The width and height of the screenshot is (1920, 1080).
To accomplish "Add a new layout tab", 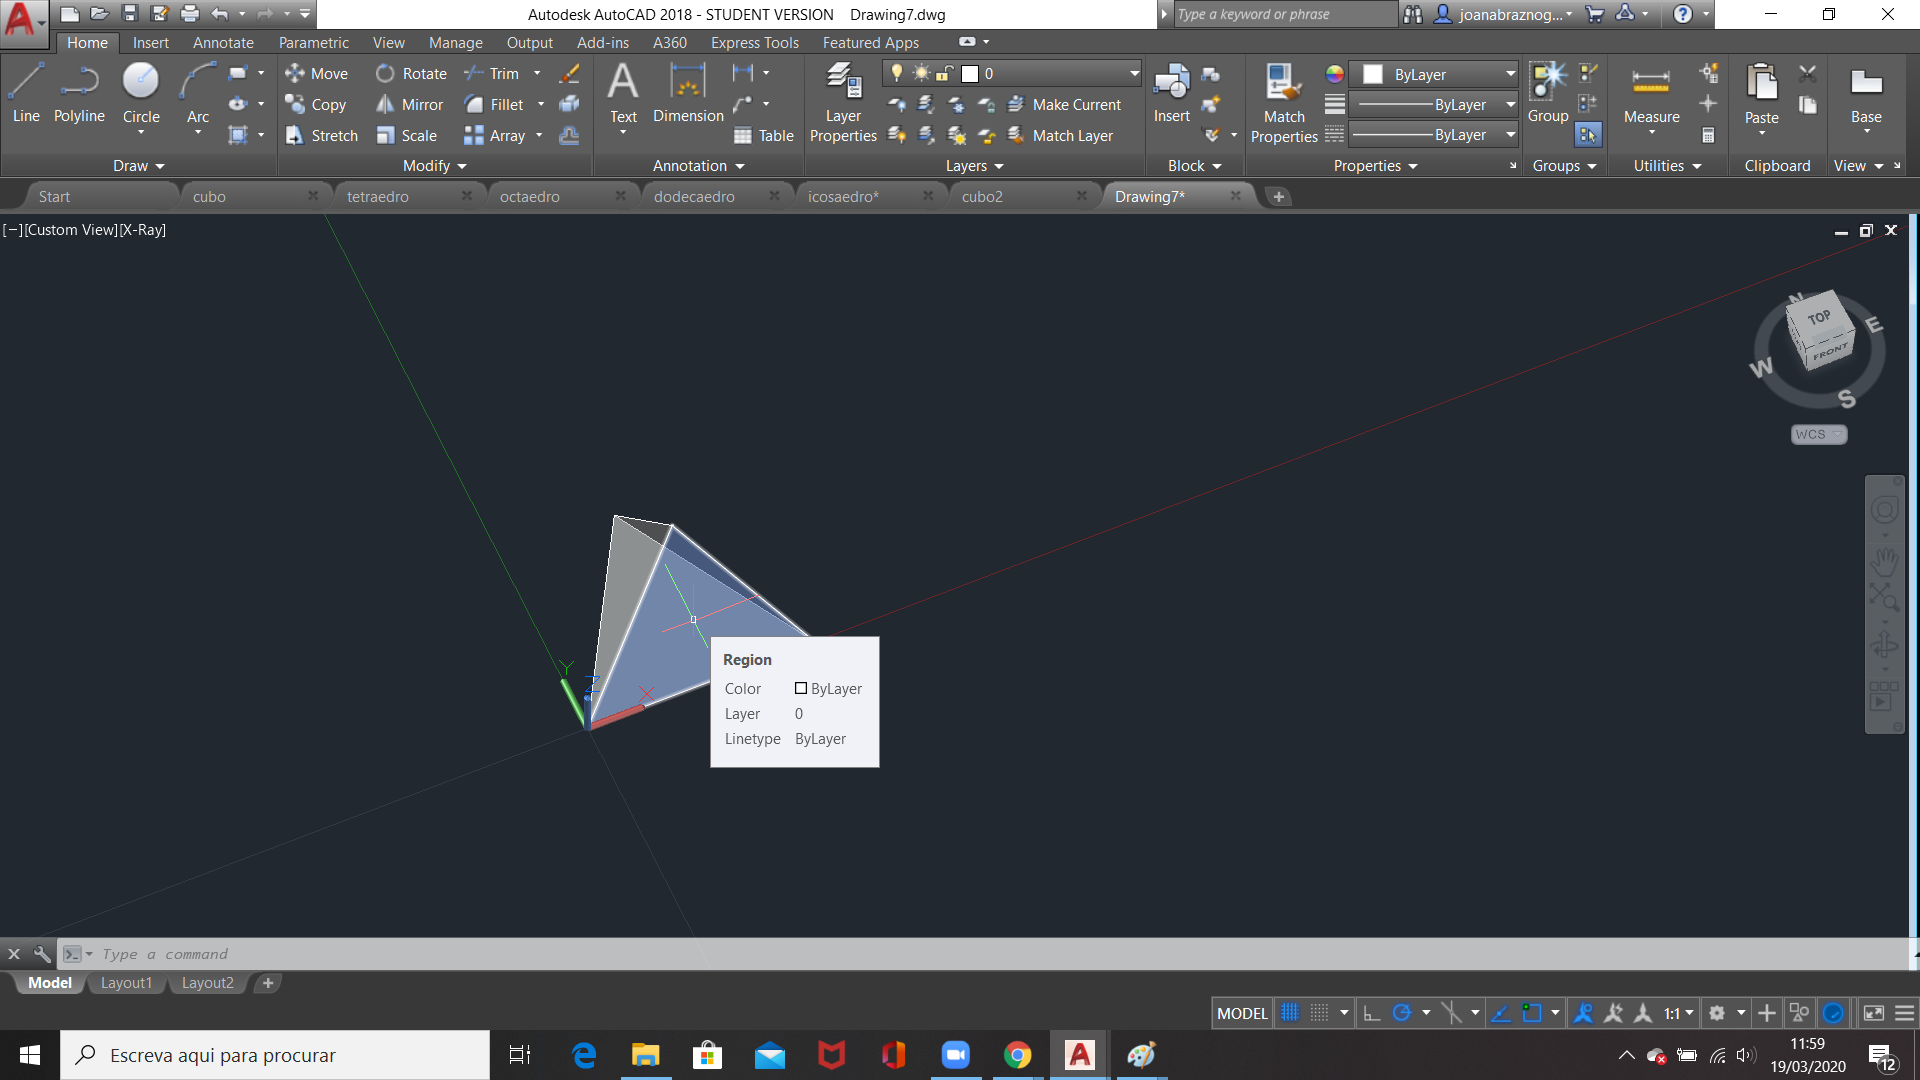I will pyautogui.click(x=268, y=983).
